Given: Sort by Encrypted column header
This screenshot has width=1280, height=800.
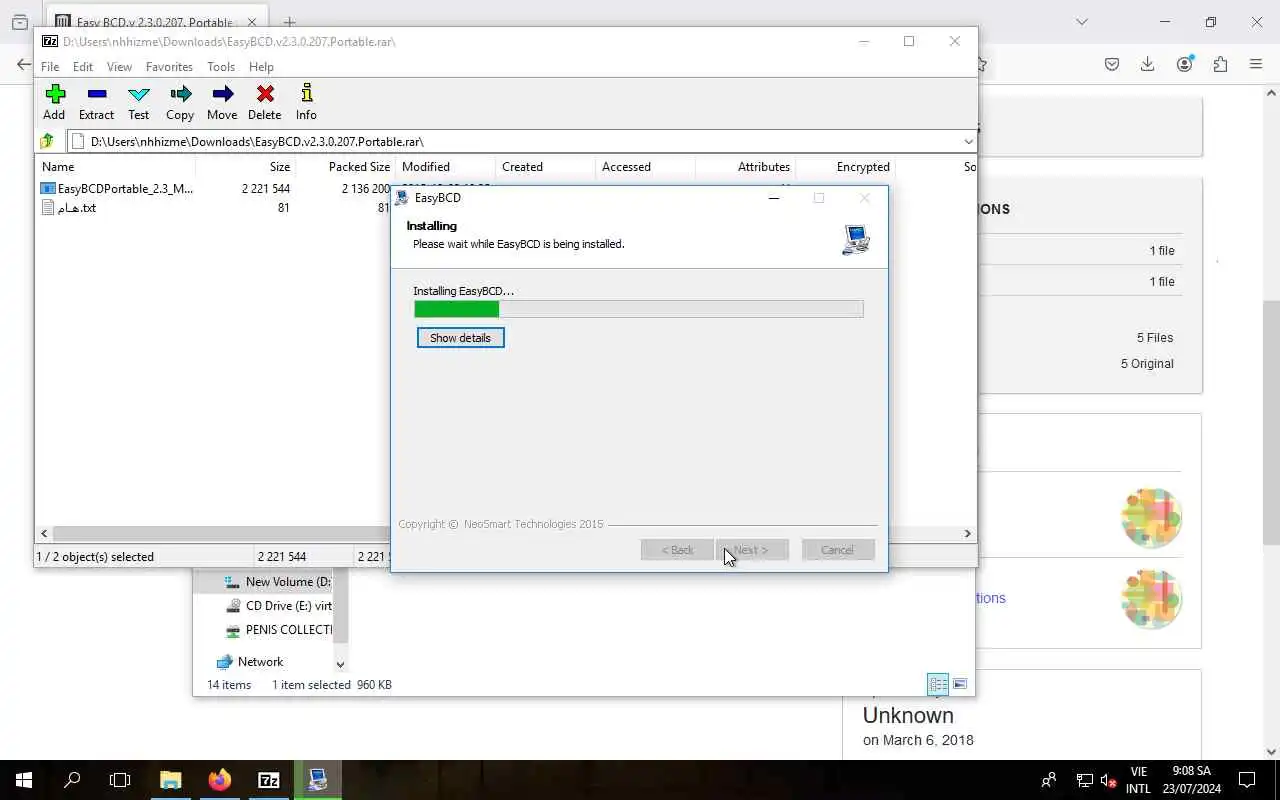Looking at the screenshot, I should pyautogui.click(x=845, y=167).
